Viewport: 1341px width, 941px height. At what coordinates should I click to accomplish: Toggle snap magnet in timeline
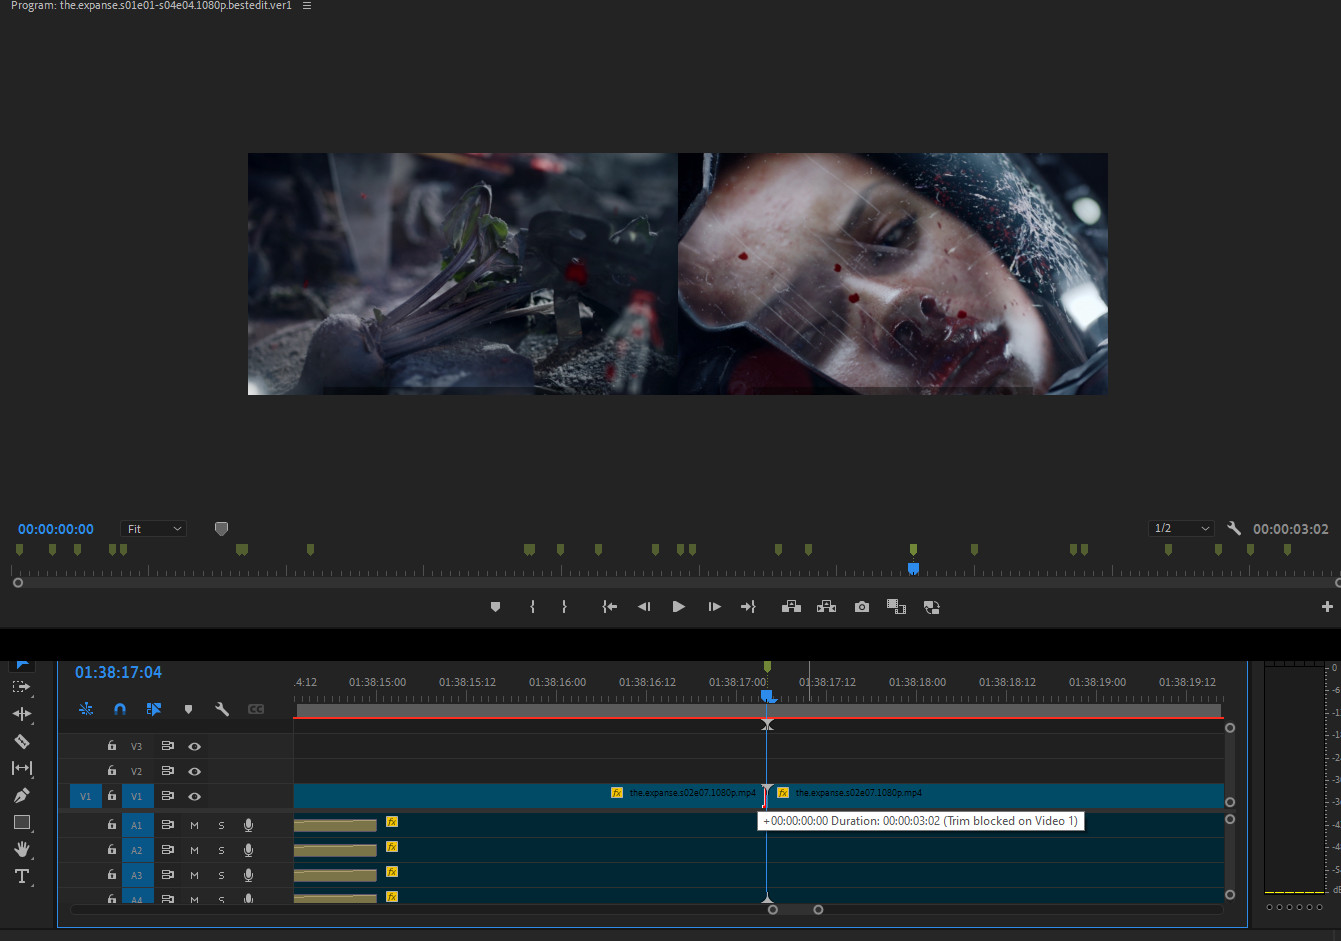120,709
